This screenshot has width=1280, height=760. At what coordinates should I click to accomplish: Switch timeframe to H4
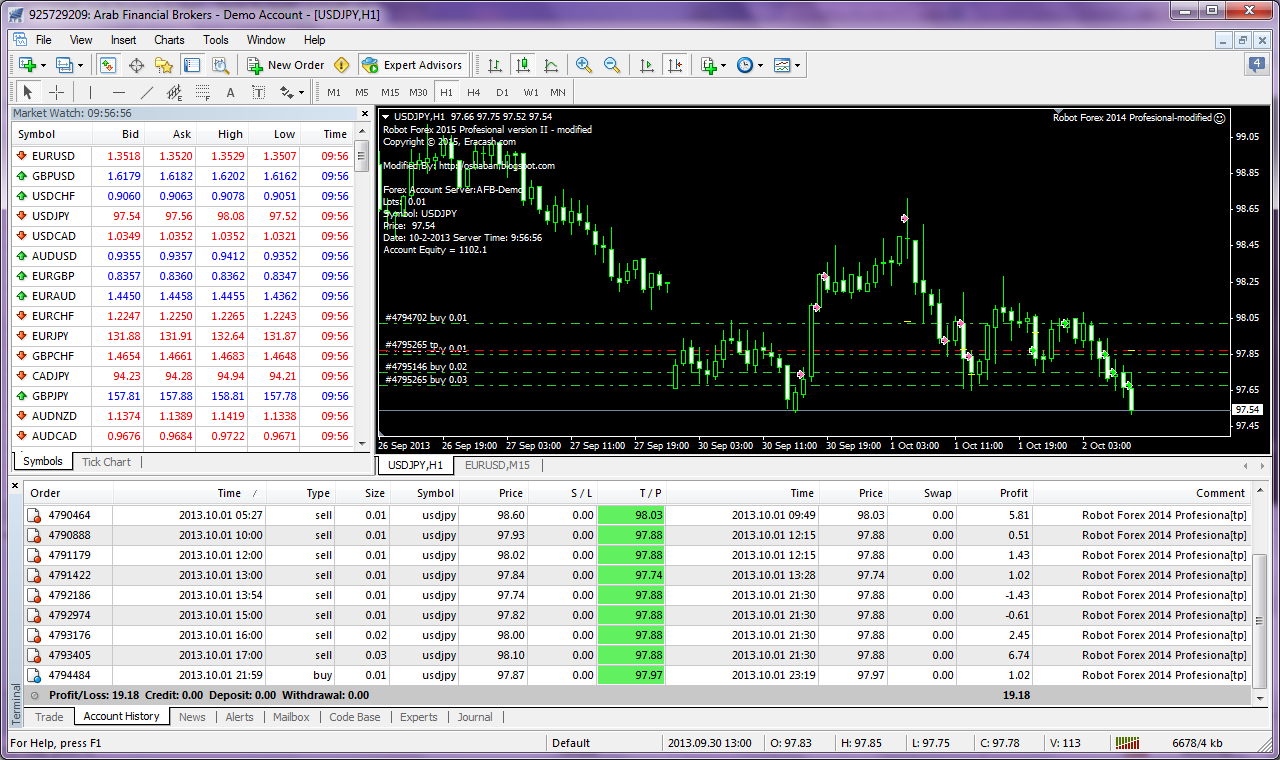tap(474, 92)
